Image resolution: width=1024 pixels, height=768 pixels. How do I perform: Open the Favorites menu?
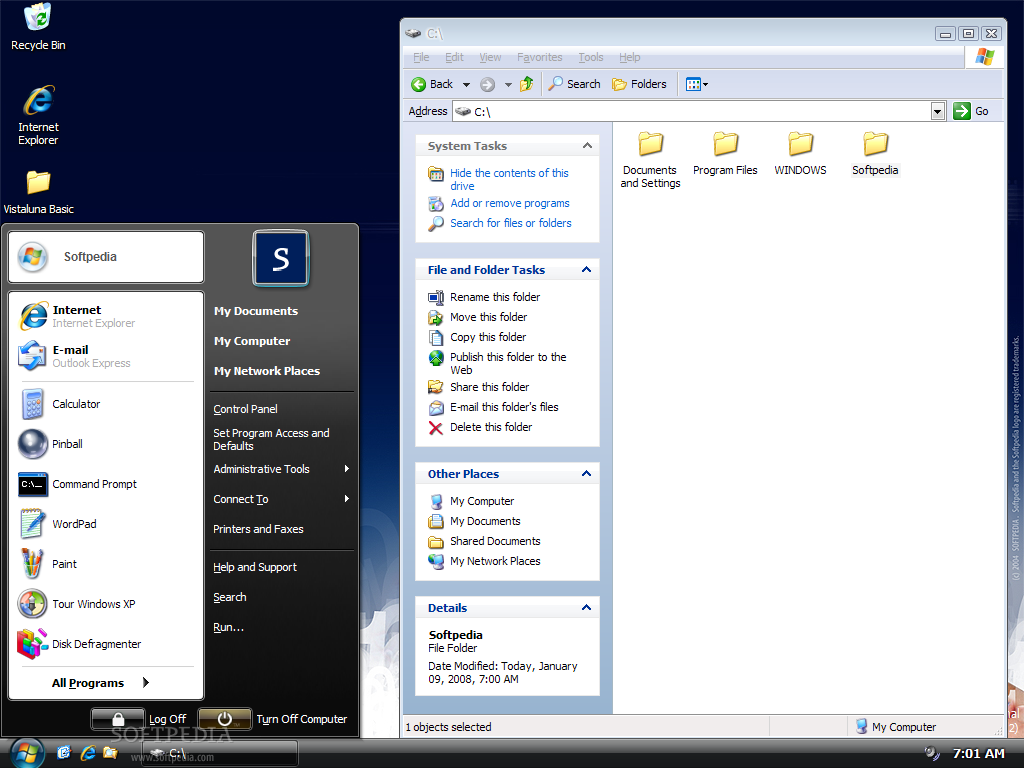pos(539,57)
